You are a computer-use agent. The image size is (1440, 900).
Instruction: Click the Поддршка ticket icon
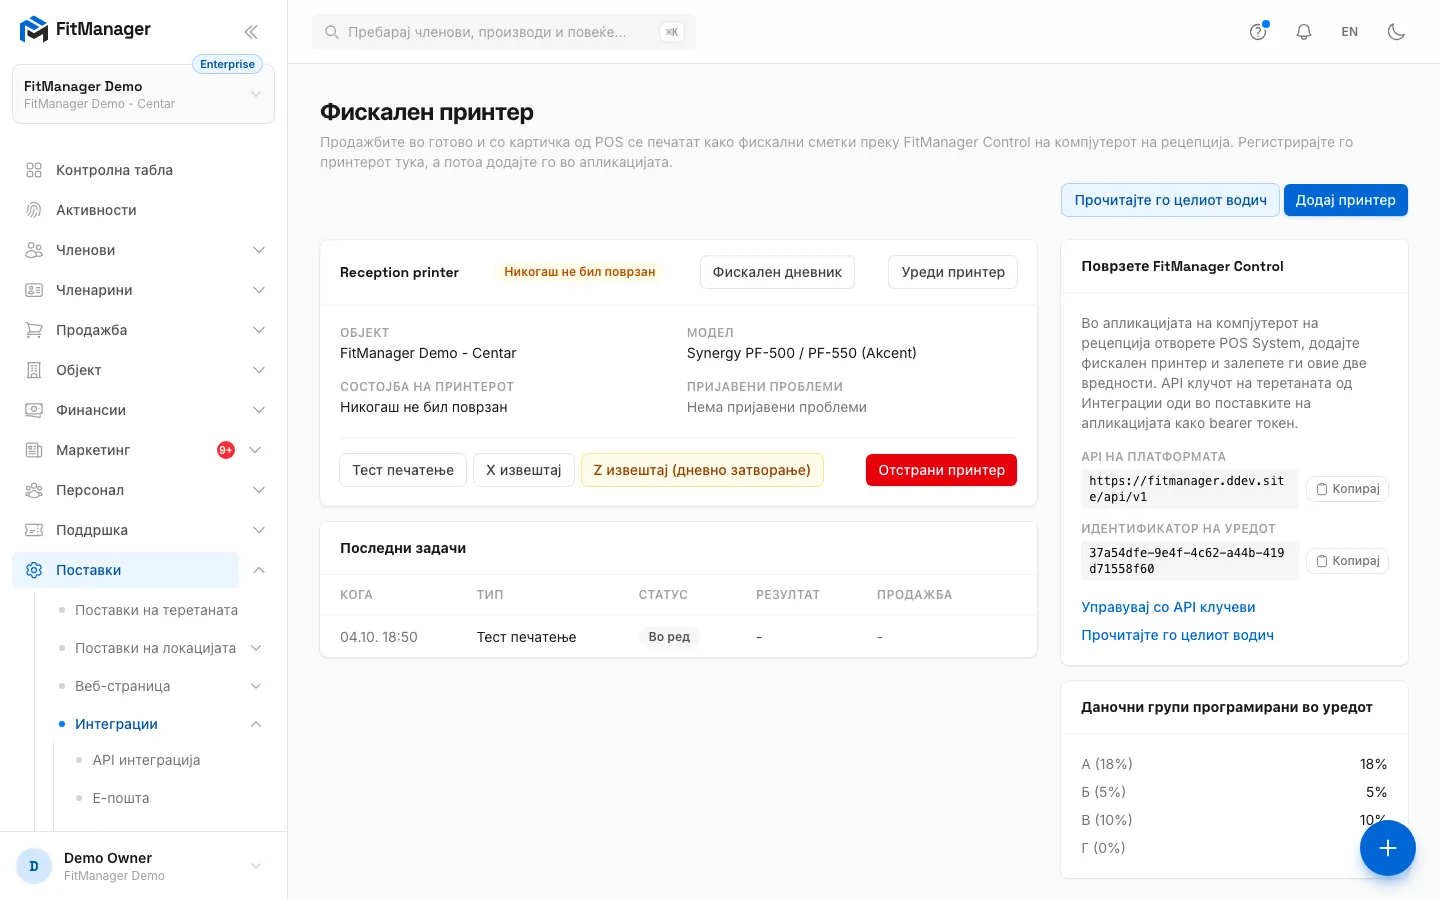(x=34, y=530)
